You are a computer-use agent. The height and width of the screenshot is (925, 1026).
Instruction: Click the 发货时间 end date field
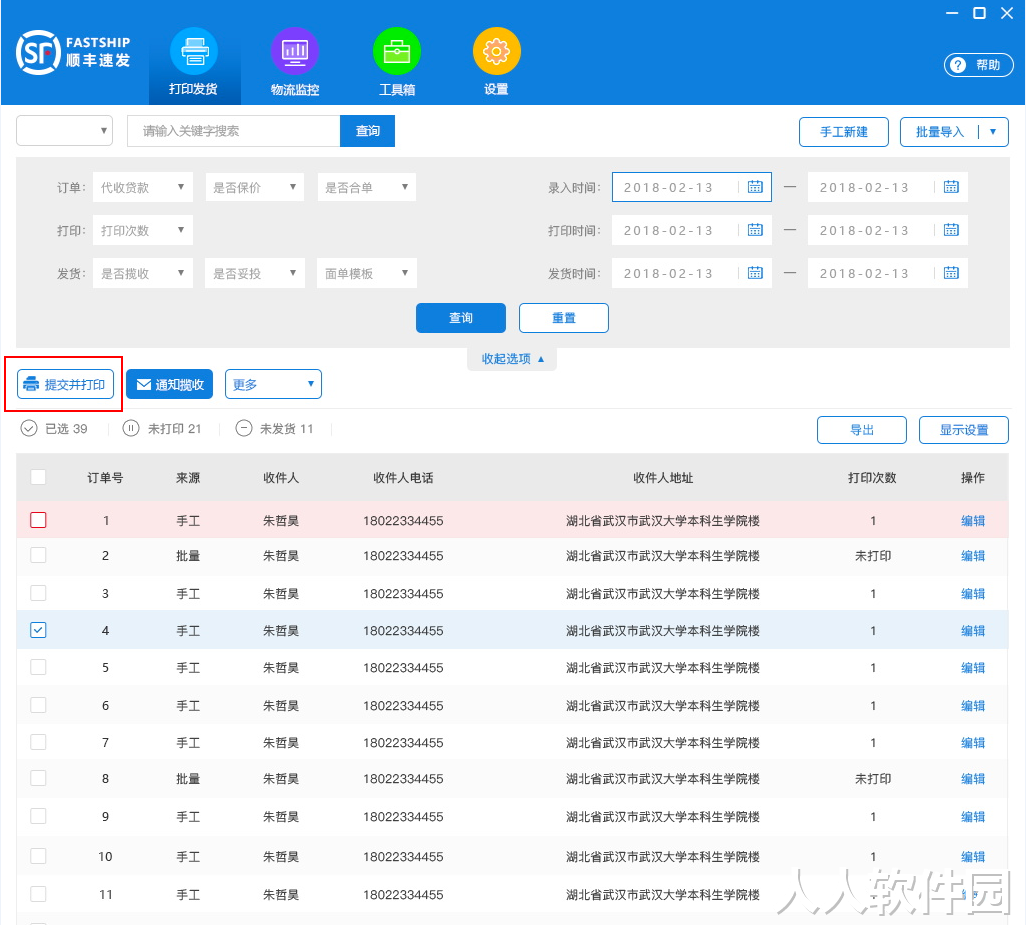coord(888,273)
